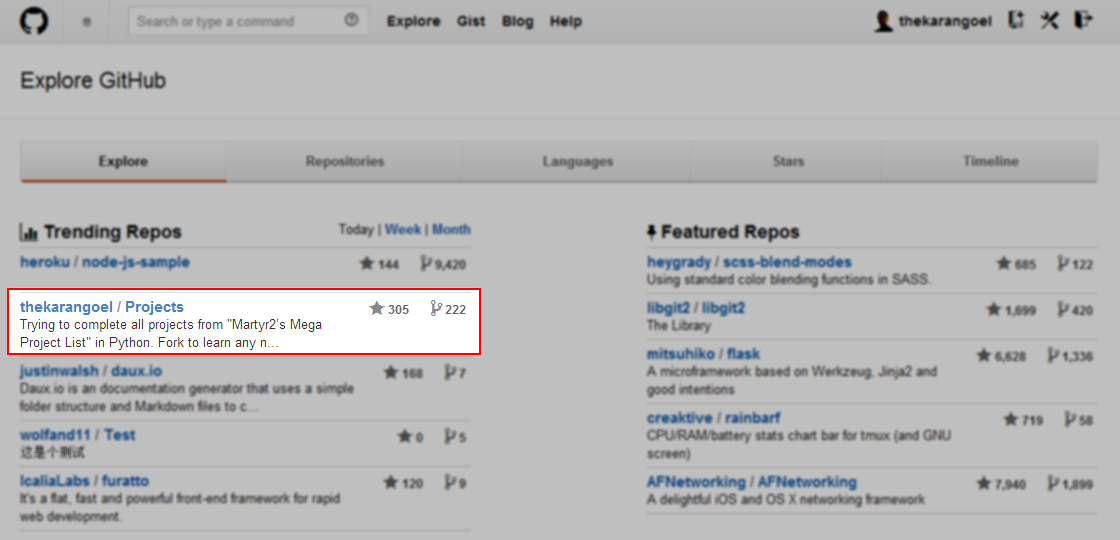Click fork icon for heroku node-js-sample
The height and width of the screenshot is (540, 1120).
pos(426,264)
